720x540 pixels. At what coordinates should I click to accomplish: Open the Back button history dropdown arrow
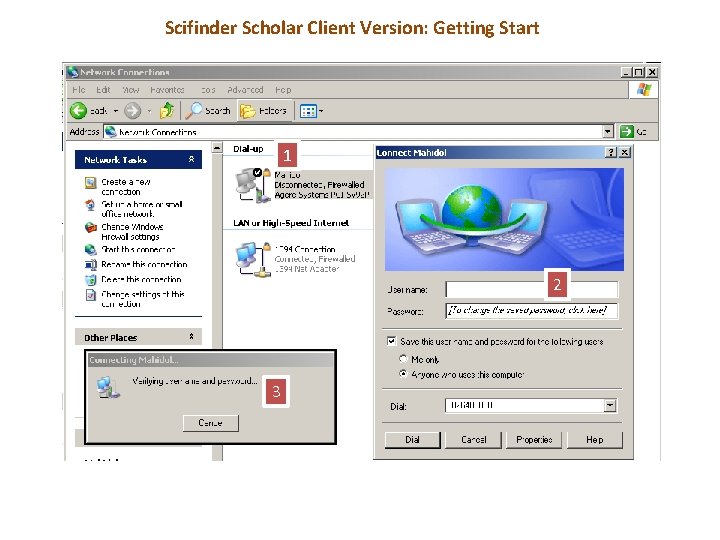coord(116,111)
